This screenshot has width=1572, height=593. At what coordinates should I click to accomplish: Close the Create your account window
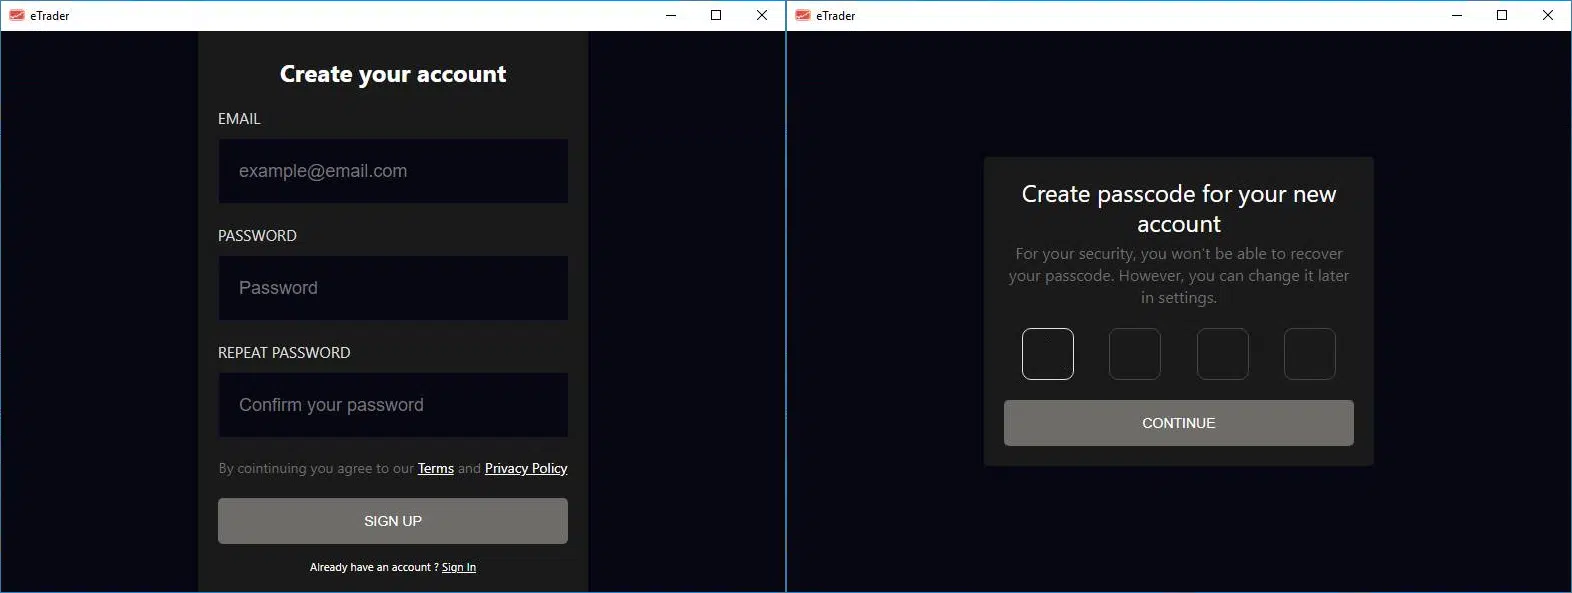(762, 15)
